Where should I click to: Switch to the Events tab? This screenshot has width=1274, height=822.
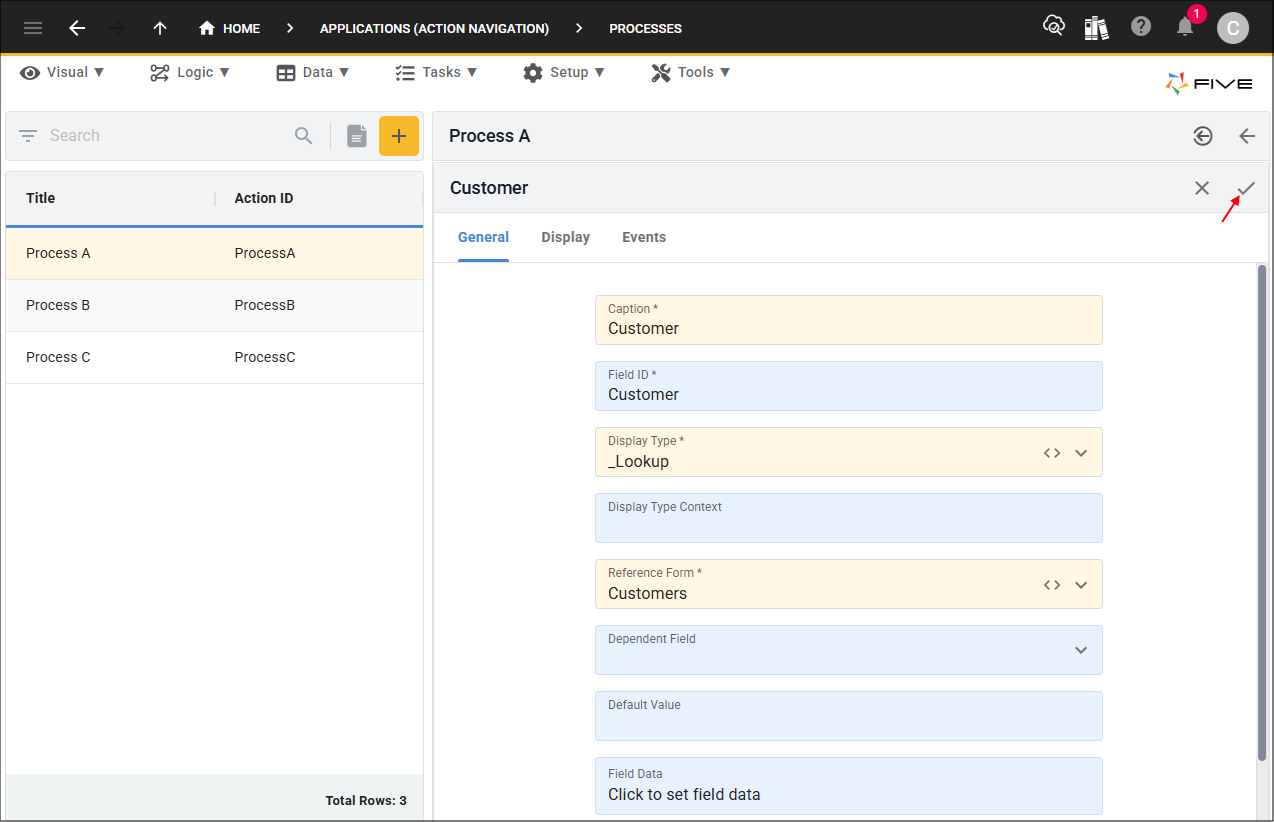coord(644,237)
